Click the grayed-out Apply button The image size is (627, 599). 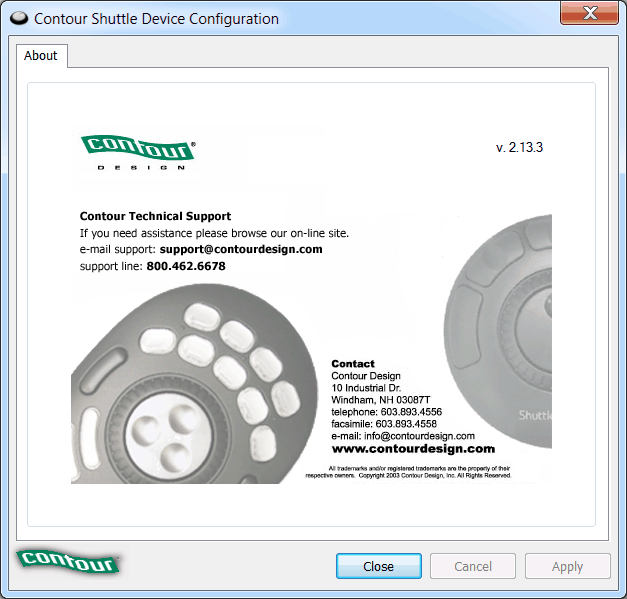coord(568,566)
